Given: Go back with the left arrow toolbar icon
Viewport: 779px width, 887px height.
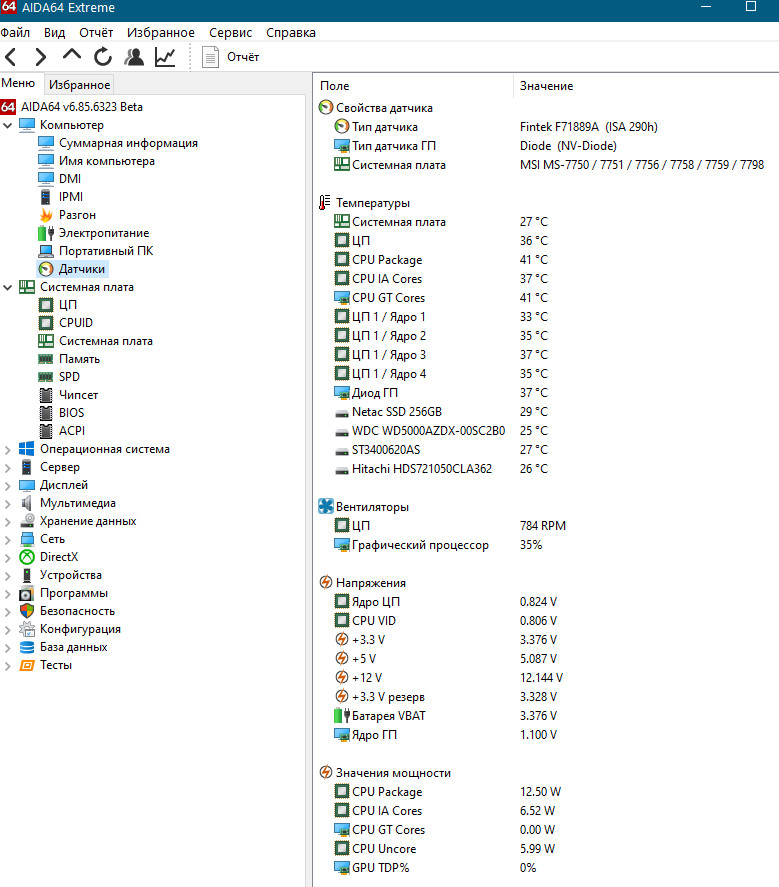Looking at the screenshot, I should click(11, 57).
